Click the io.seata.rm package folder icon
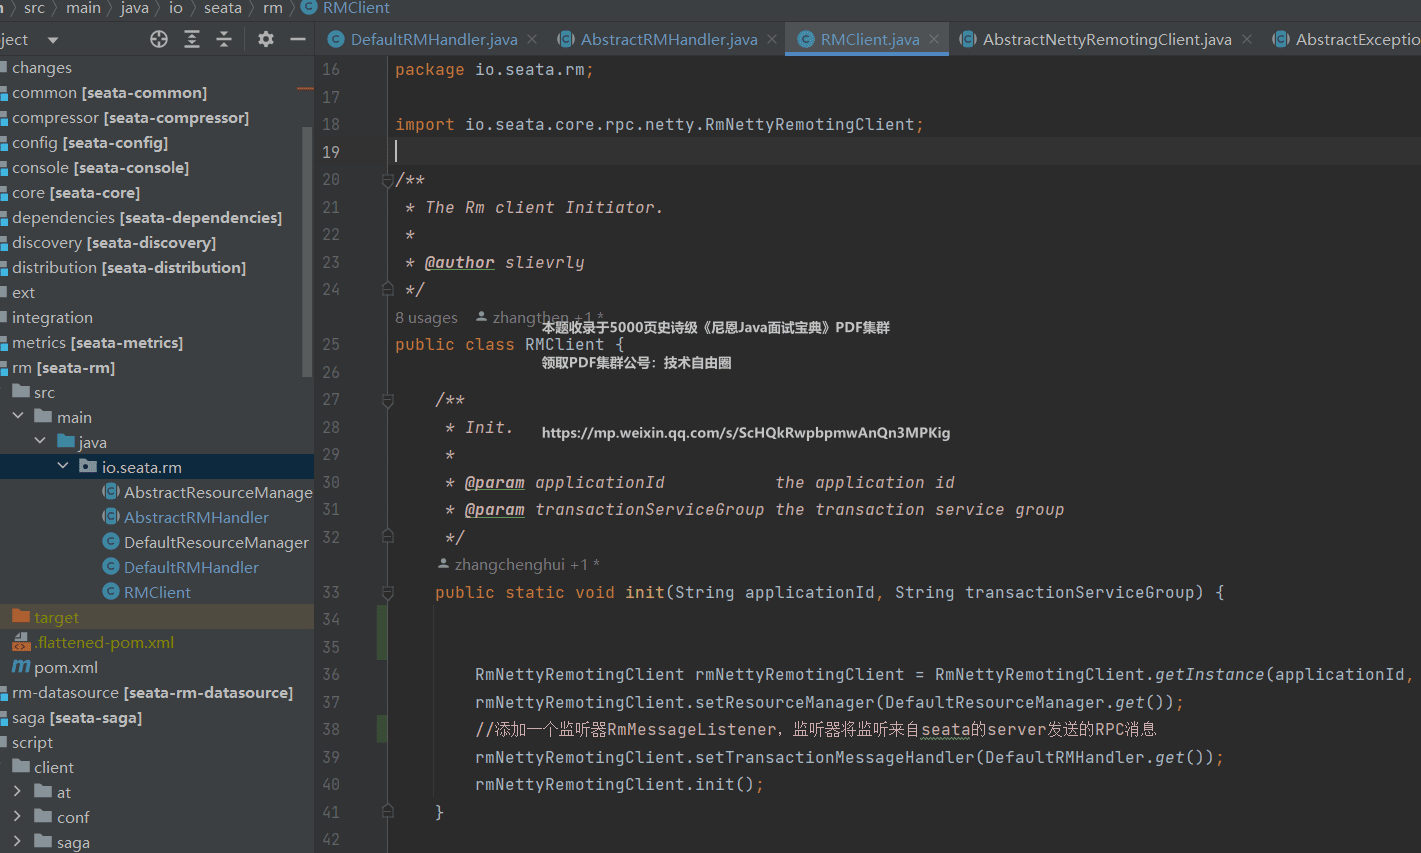This screenshot has width=1421, height=853. pos(88,466)
